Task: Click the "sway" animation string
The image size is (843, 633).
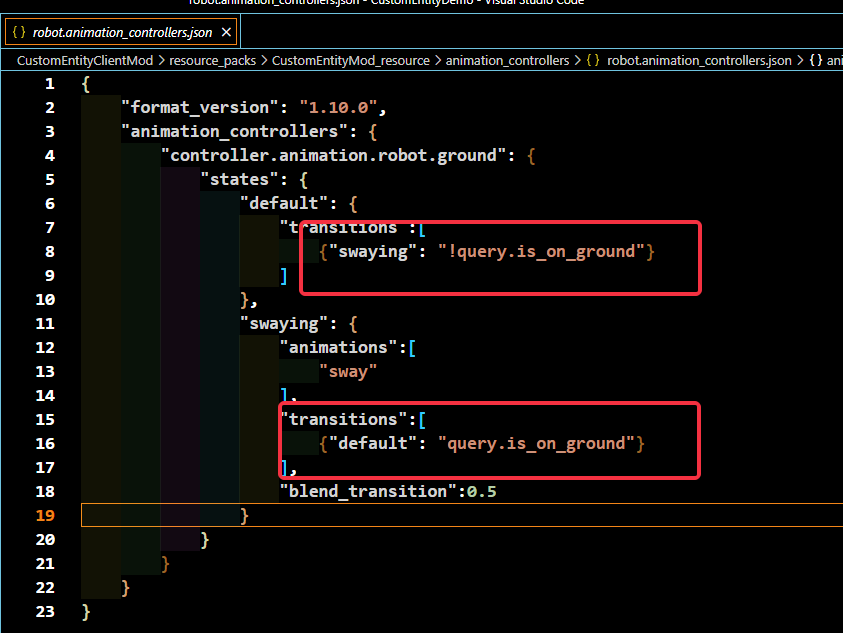Action: click(348, 372)
